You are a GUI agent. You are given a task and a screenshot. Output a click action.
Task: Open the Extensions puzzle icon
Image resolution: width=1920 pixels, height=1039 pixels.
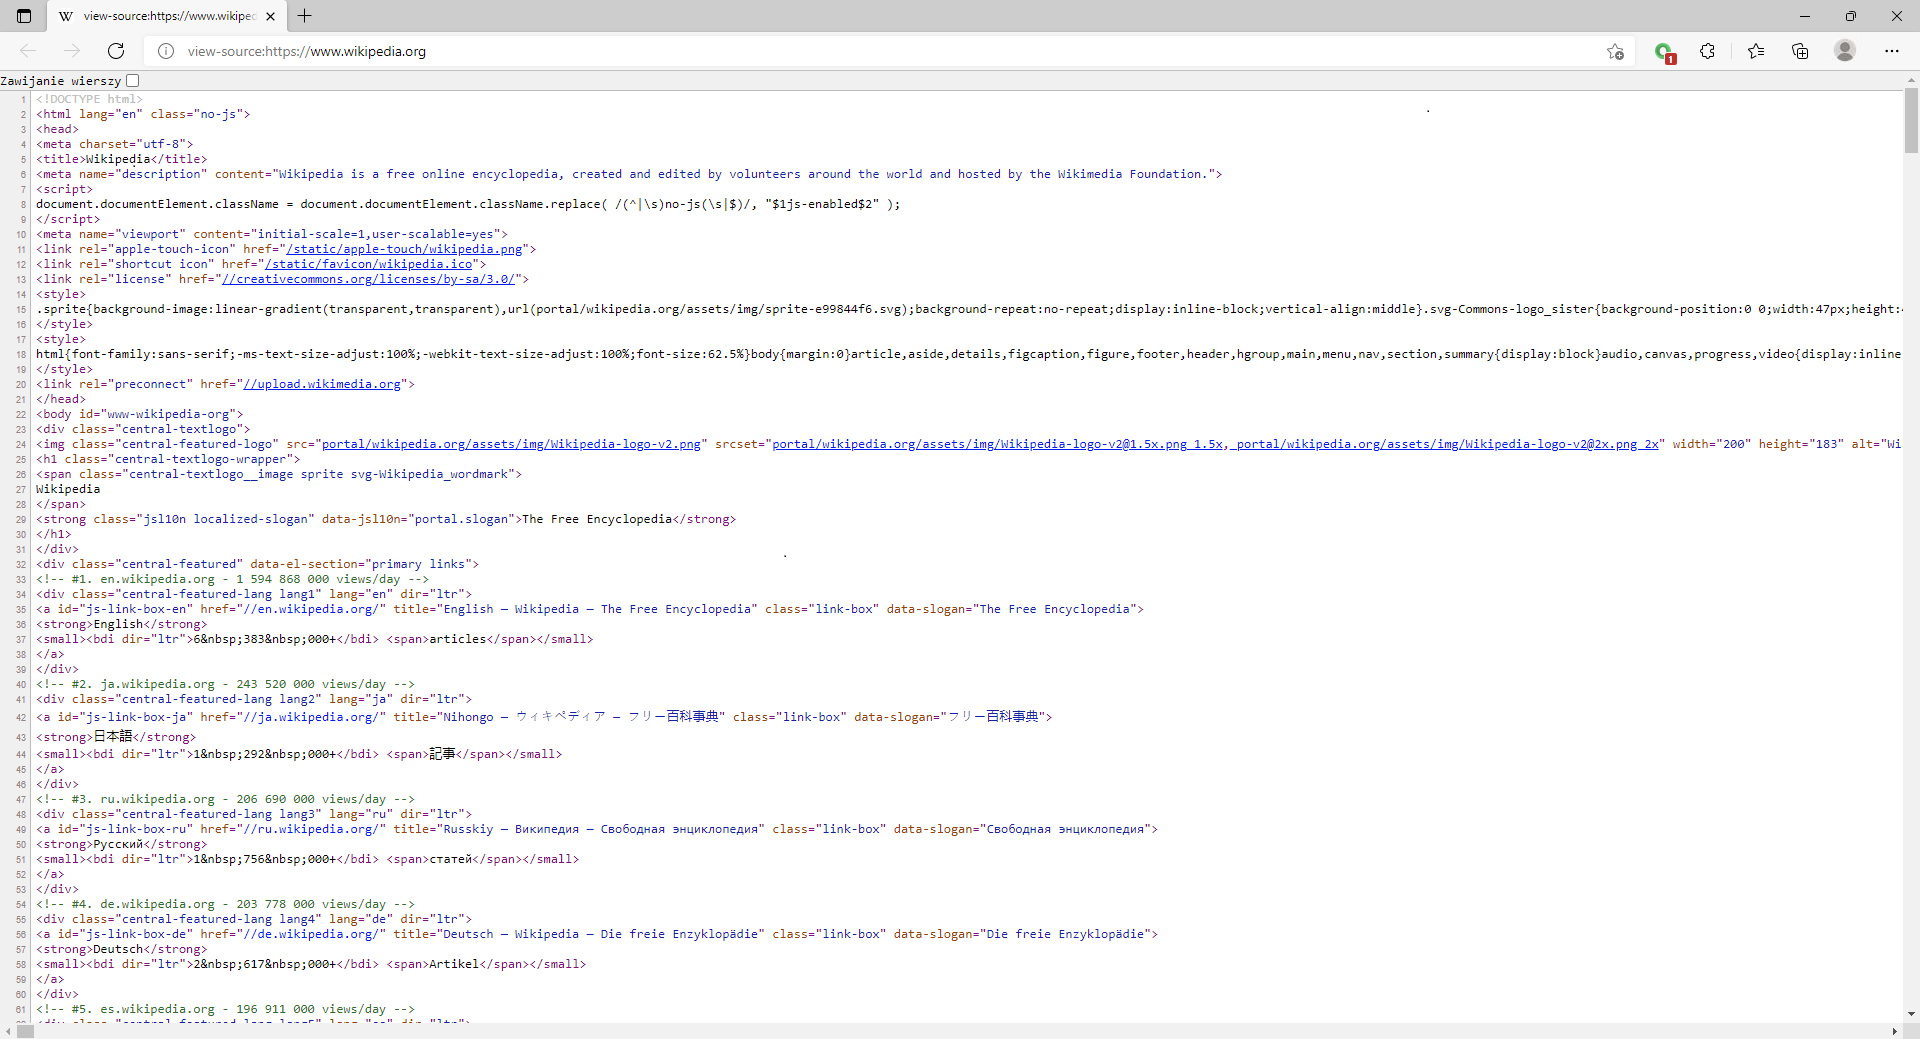1708,51
